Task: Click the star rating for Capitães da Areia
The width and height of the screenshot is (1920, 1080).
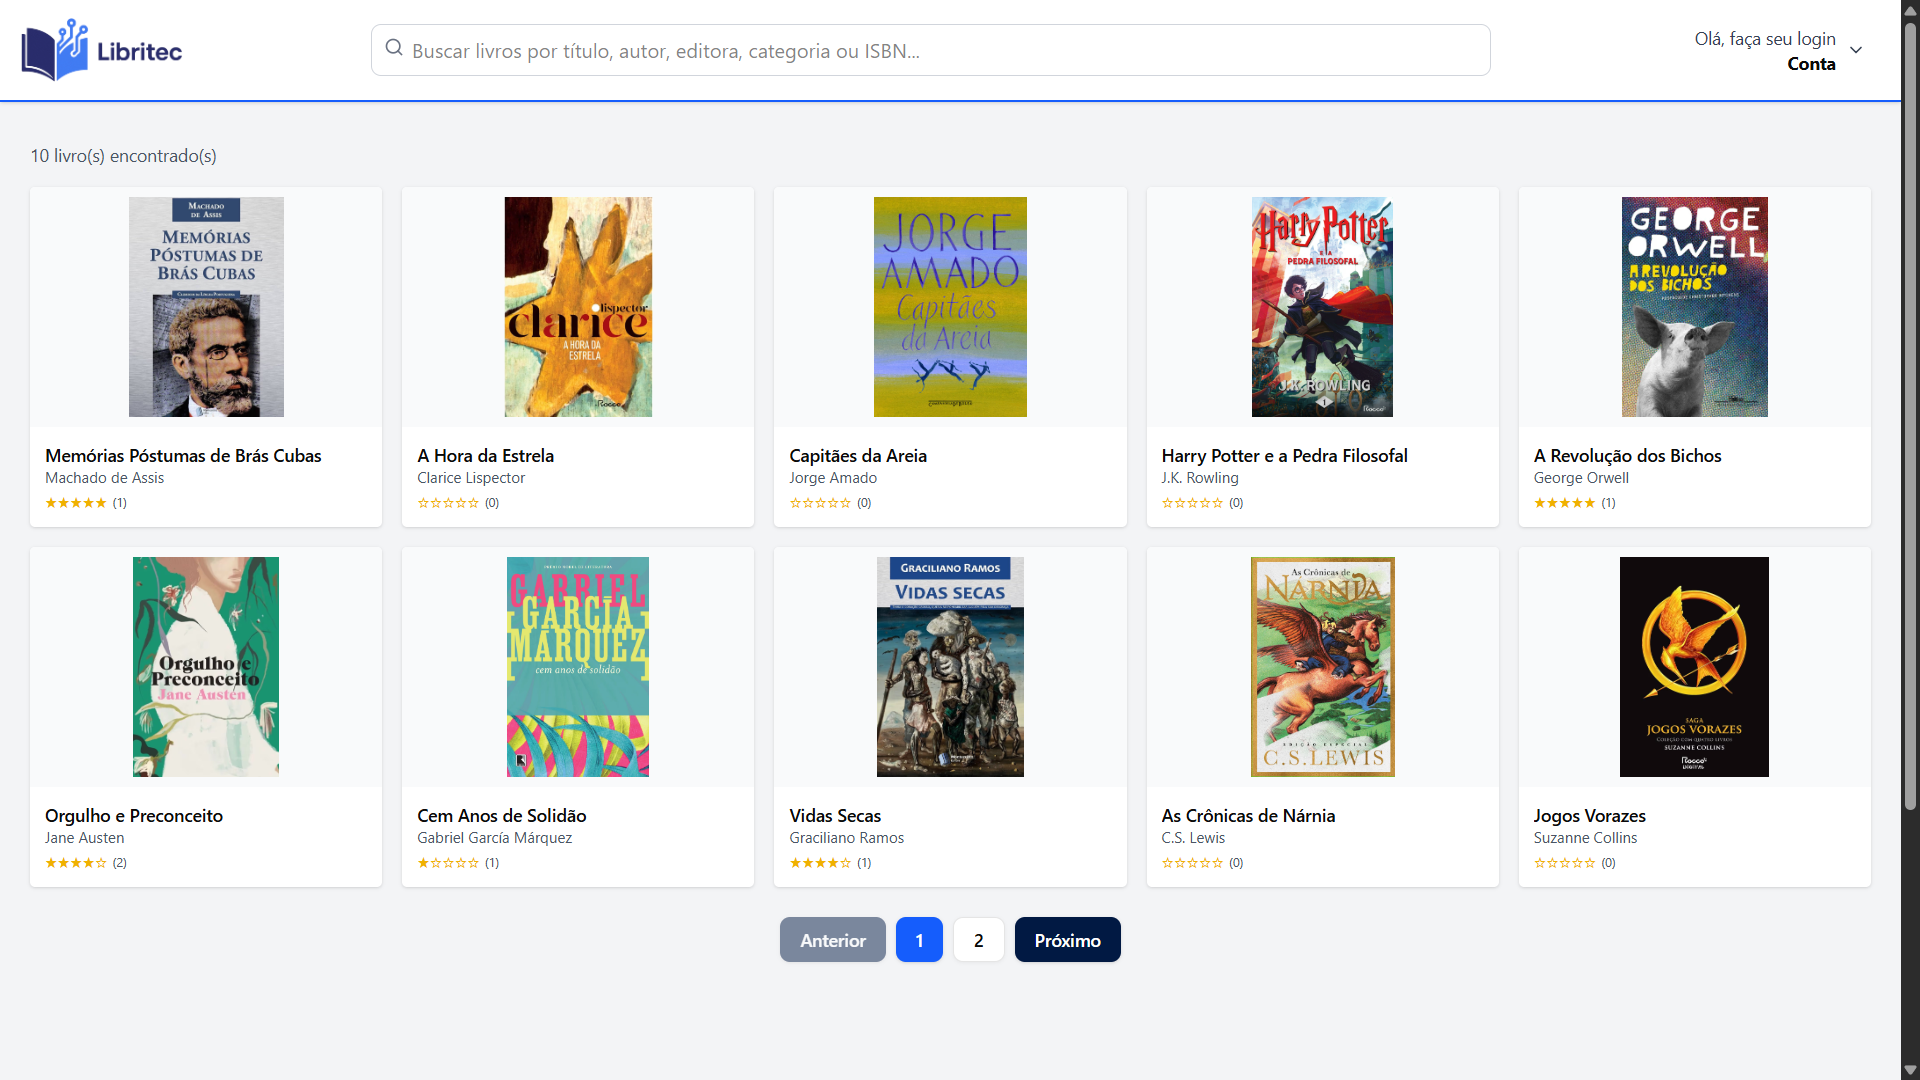Action: (x=820, y=503)
